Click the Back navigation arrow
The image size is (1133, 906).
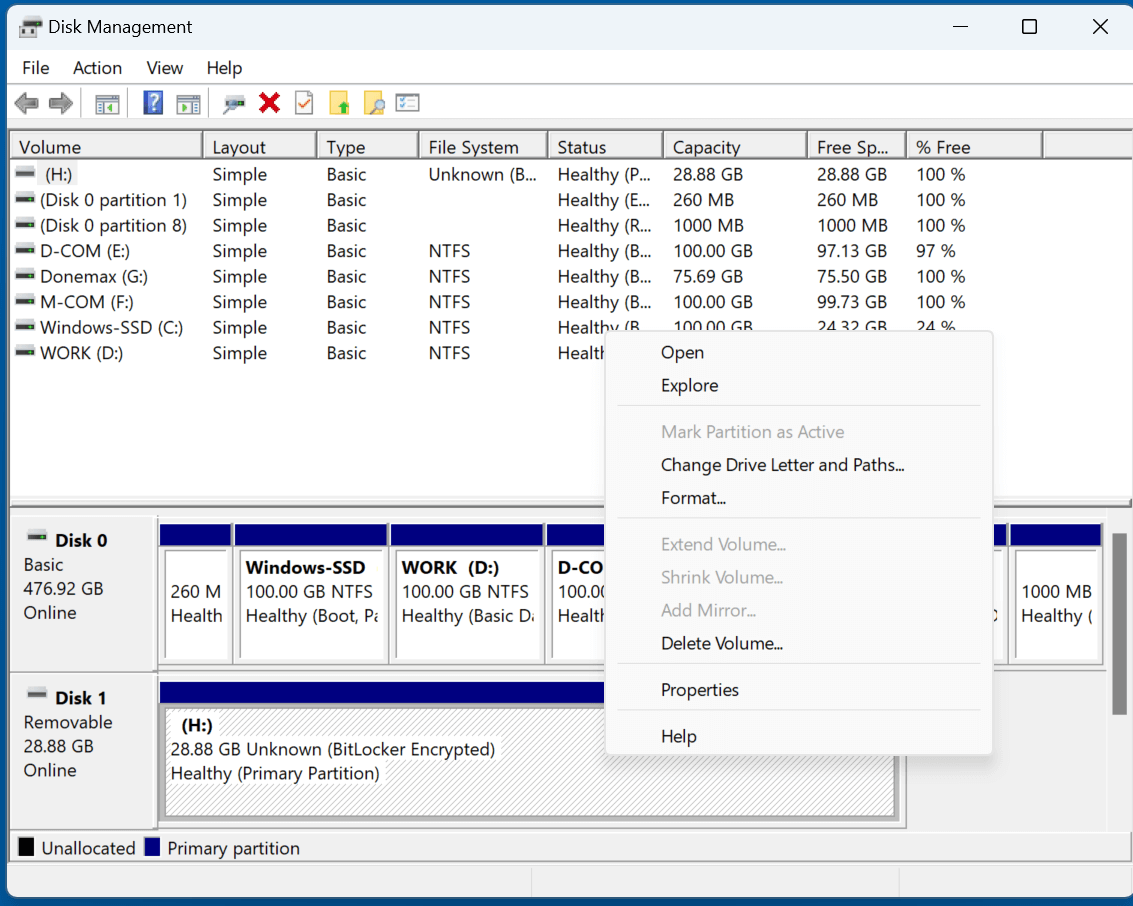tap(26, 102)
